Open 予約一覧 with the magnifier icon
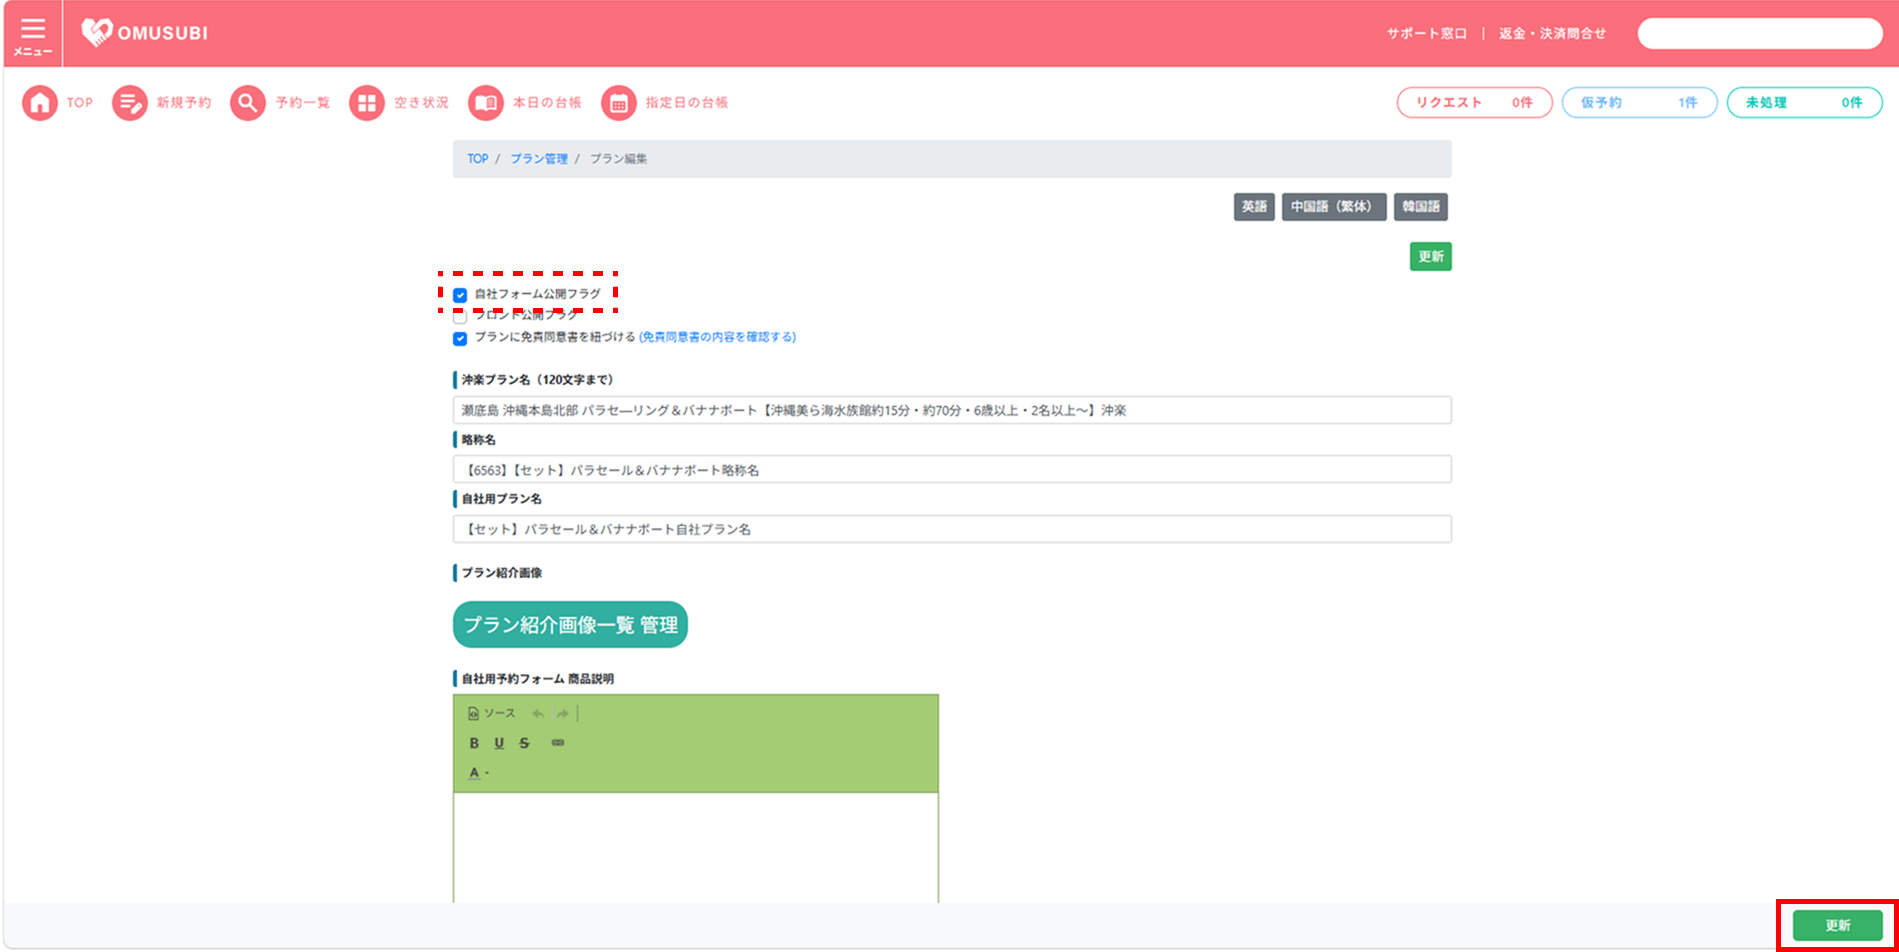Screen dimensions: 1899x952 (x=248, y=103)
